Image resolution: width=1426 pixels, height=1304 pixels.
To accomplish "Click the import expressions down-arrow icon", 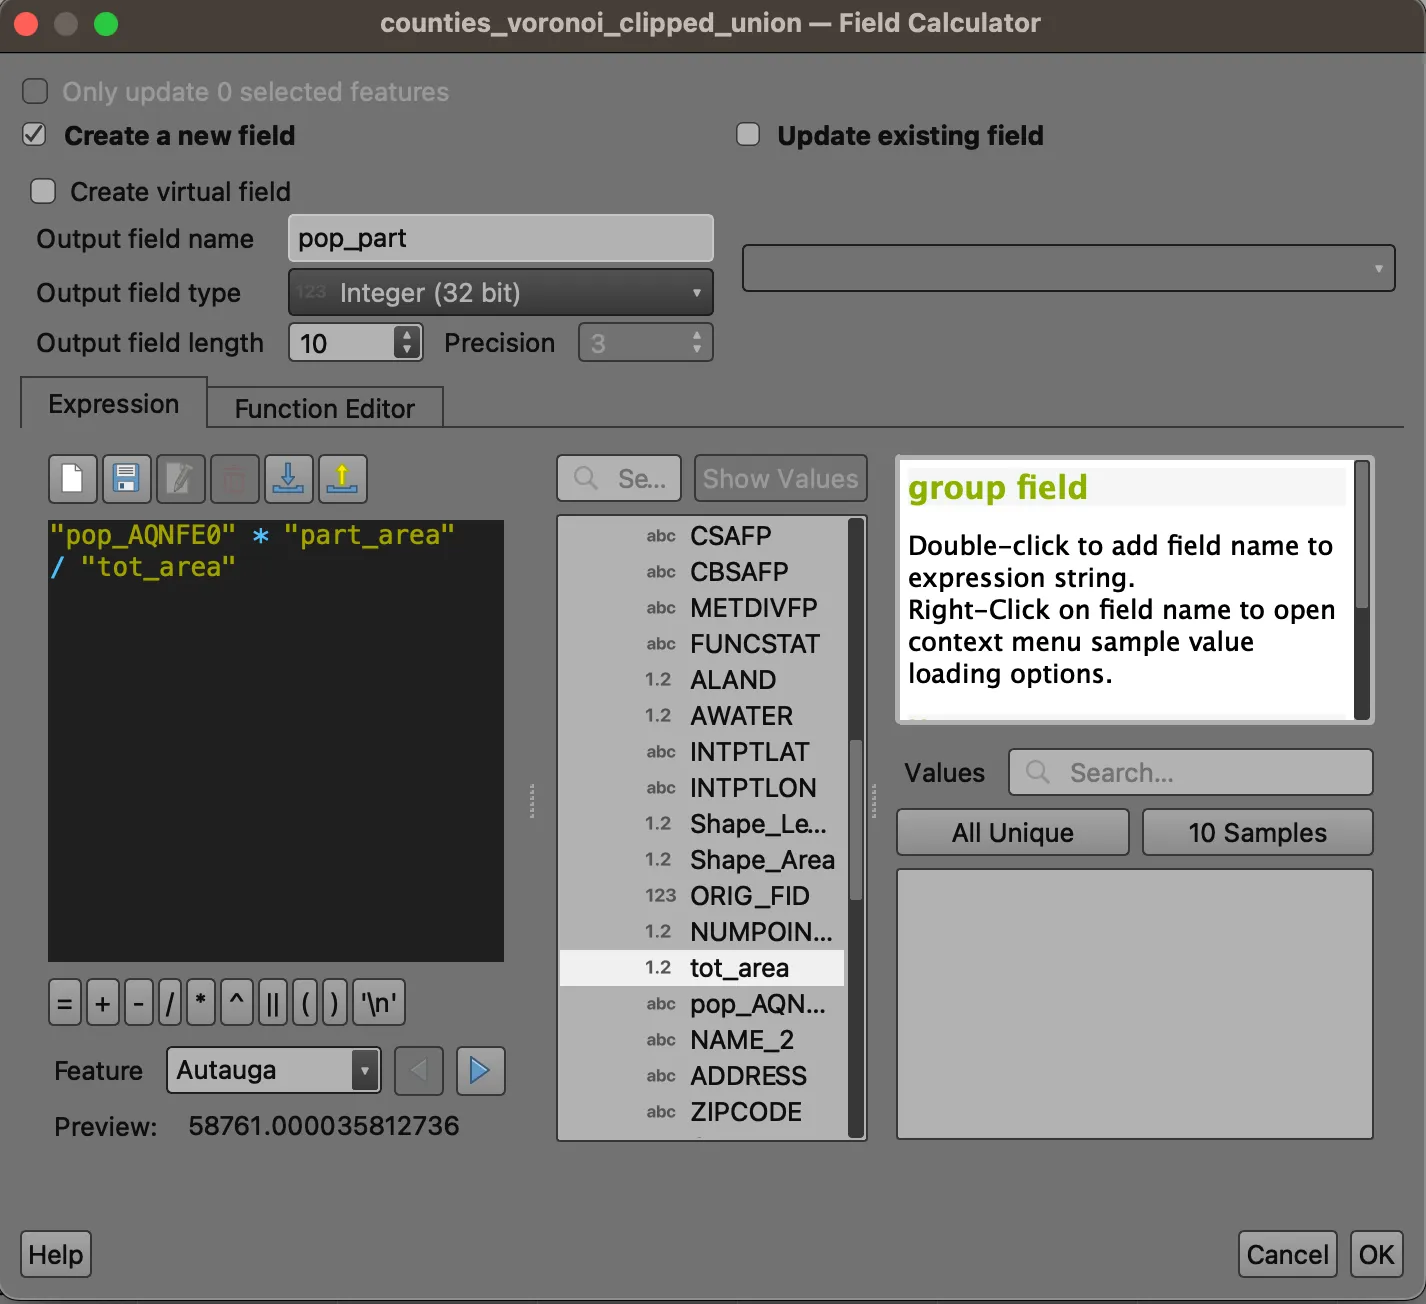I will [x=288, y=479].
